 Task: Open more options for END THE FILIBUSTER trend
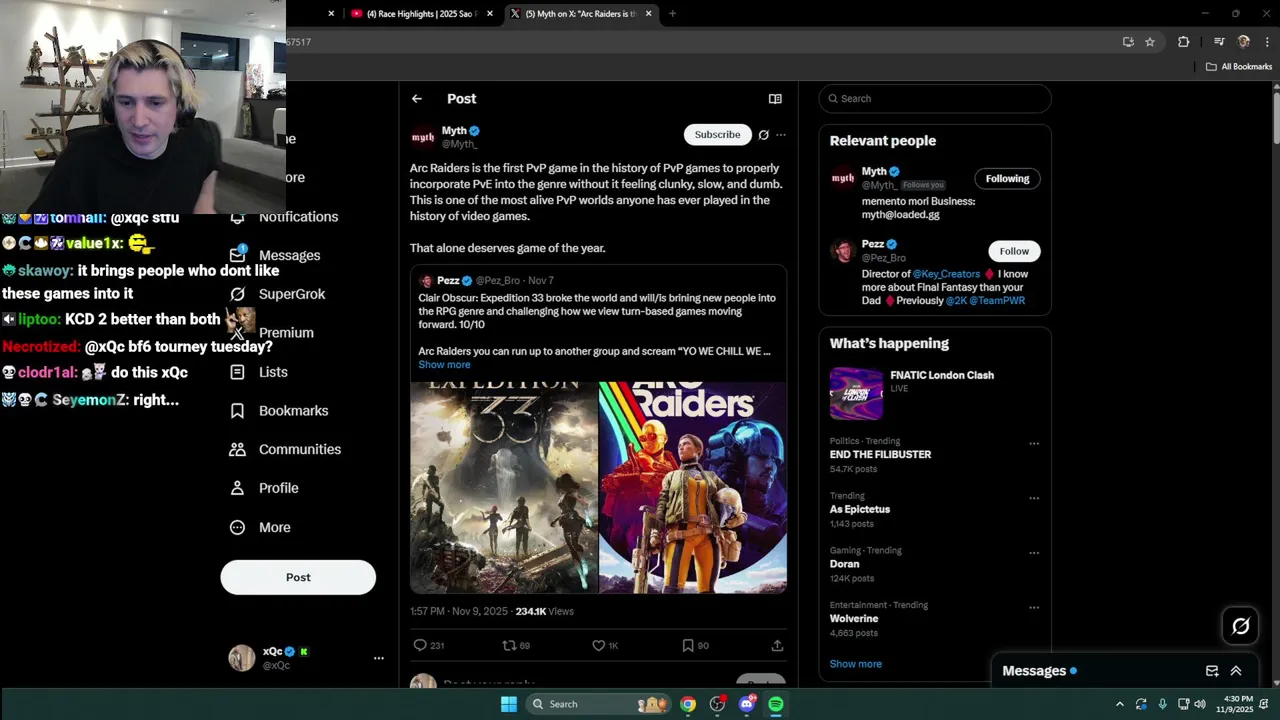coord(1034,443)
